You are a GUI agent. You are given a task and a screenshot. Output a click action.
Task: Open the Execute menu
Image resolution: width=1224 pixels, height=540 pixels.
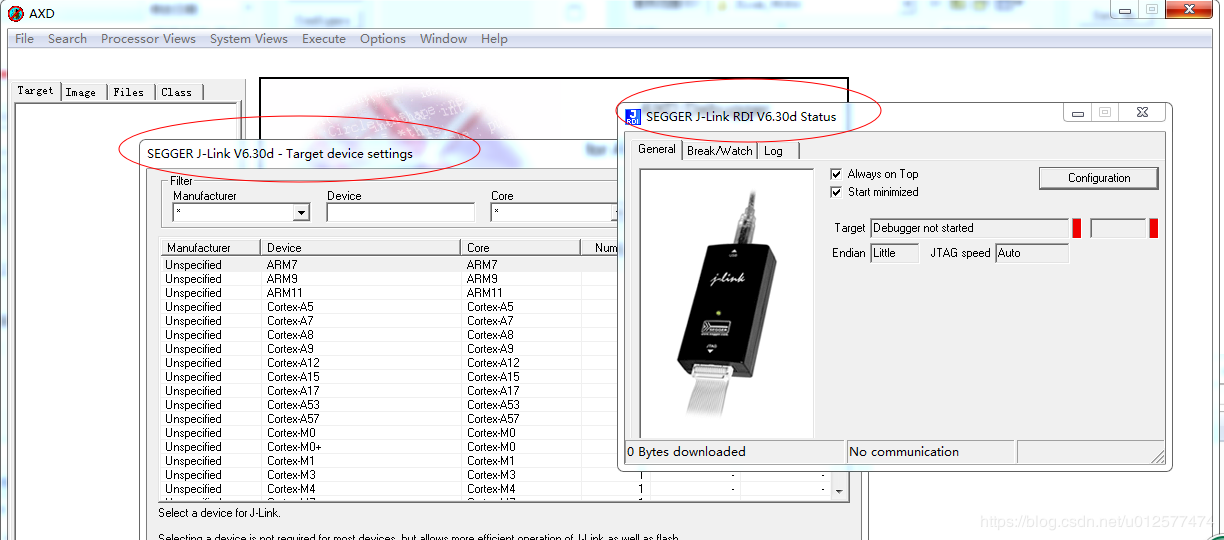(324, 39)
